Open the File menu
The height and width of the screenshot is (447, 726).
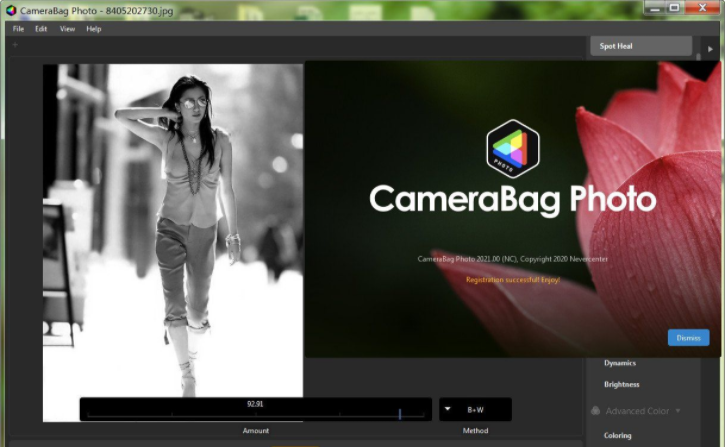click(x=18, y=29)
